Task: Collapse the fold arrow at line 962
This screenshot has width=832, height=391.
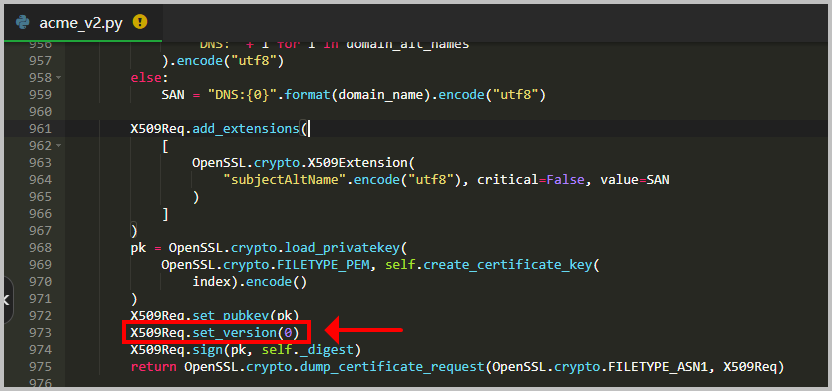Action: coord(58,145)
